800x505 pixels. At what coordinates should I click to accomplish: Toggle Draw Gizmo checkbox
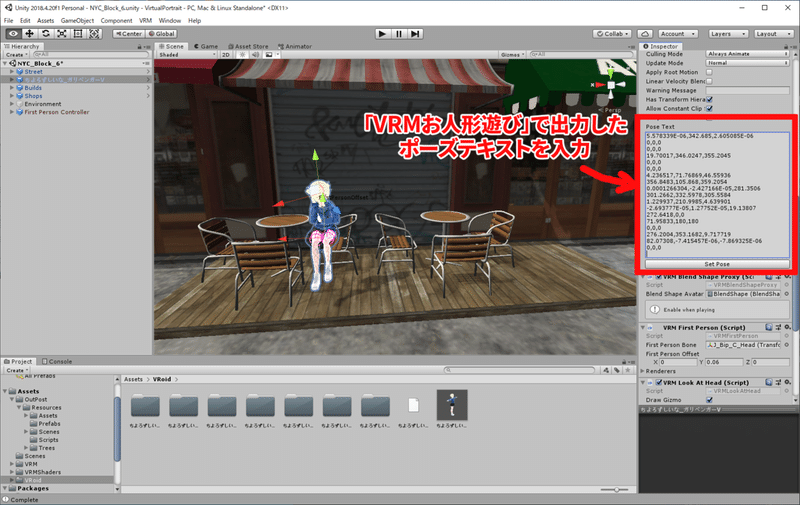709,400
